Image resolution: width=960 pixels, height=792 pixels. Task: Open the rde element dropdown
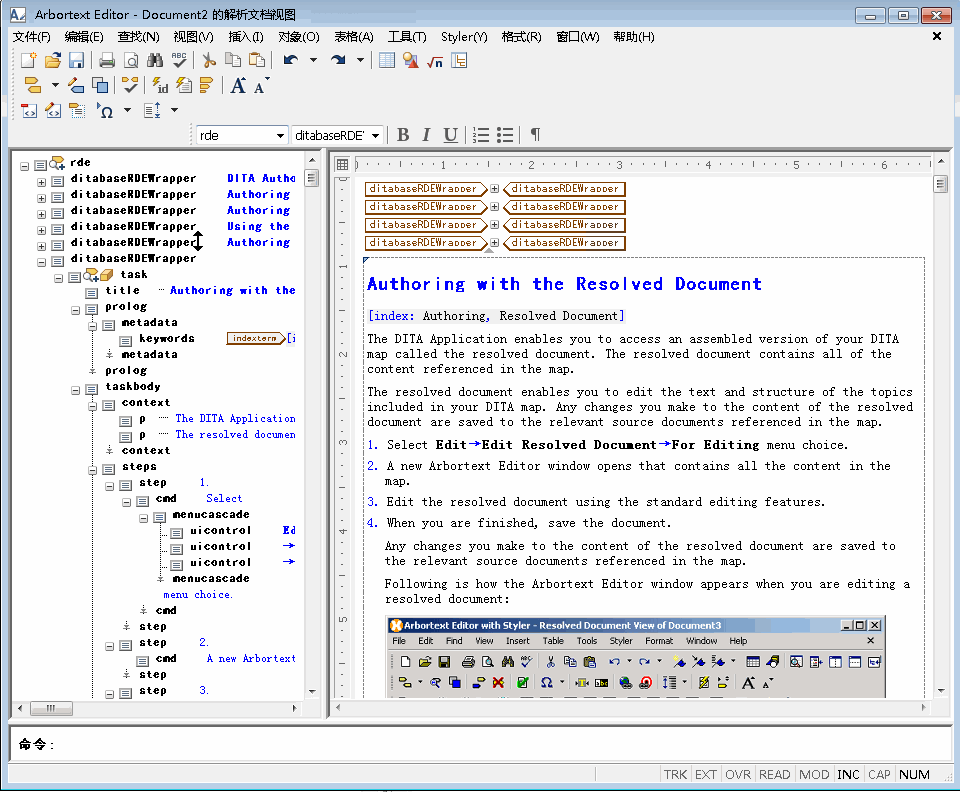[280, 135]
